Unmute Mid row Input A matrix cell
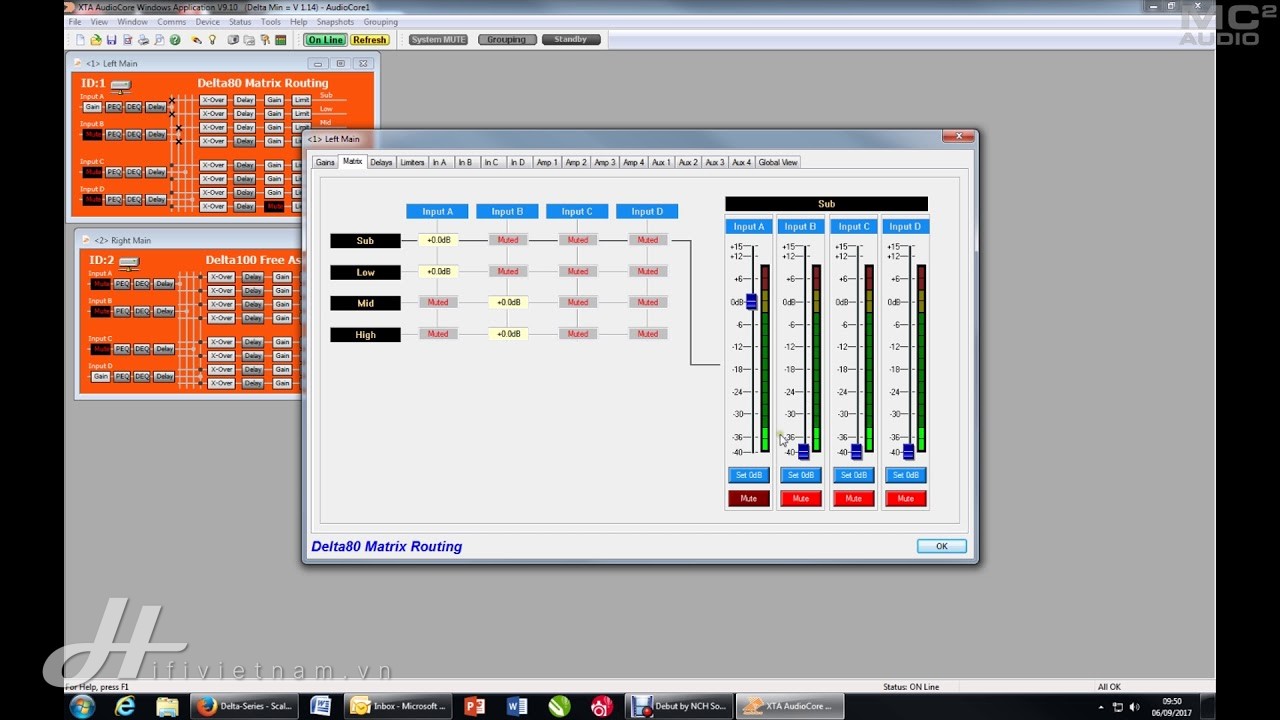 [438, 302]
